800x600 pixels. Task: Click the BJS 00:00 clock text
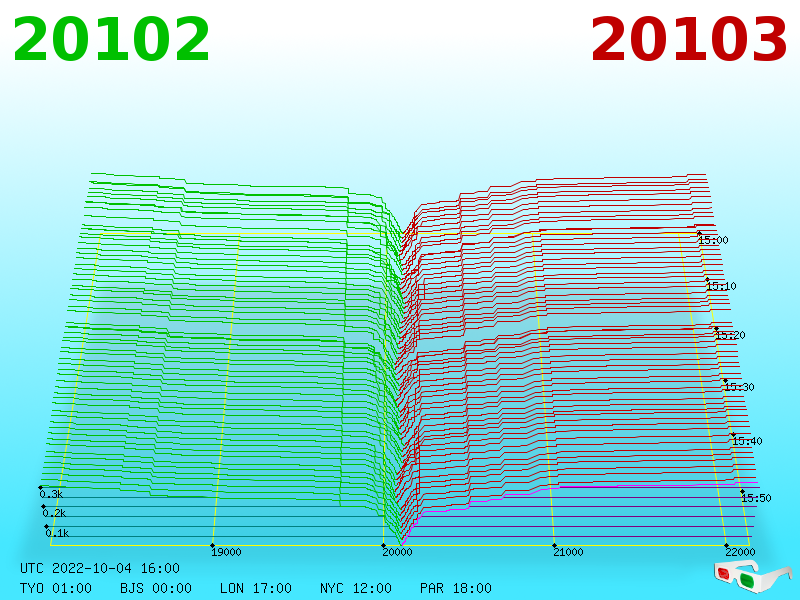pyautogui.click(x=156, y=588)
